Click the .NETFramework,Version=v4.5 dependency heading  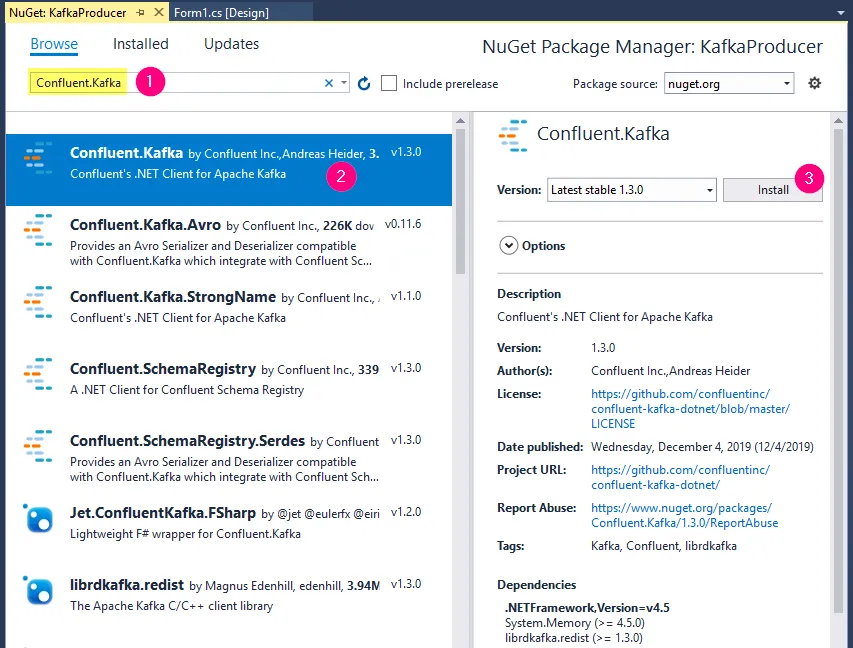[587, 608]
